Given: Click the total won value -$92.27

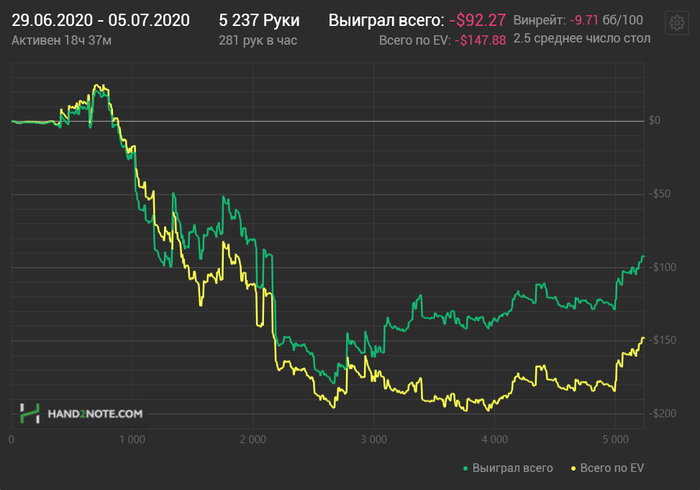Looking at the screenshot, I should coord(477,20).
